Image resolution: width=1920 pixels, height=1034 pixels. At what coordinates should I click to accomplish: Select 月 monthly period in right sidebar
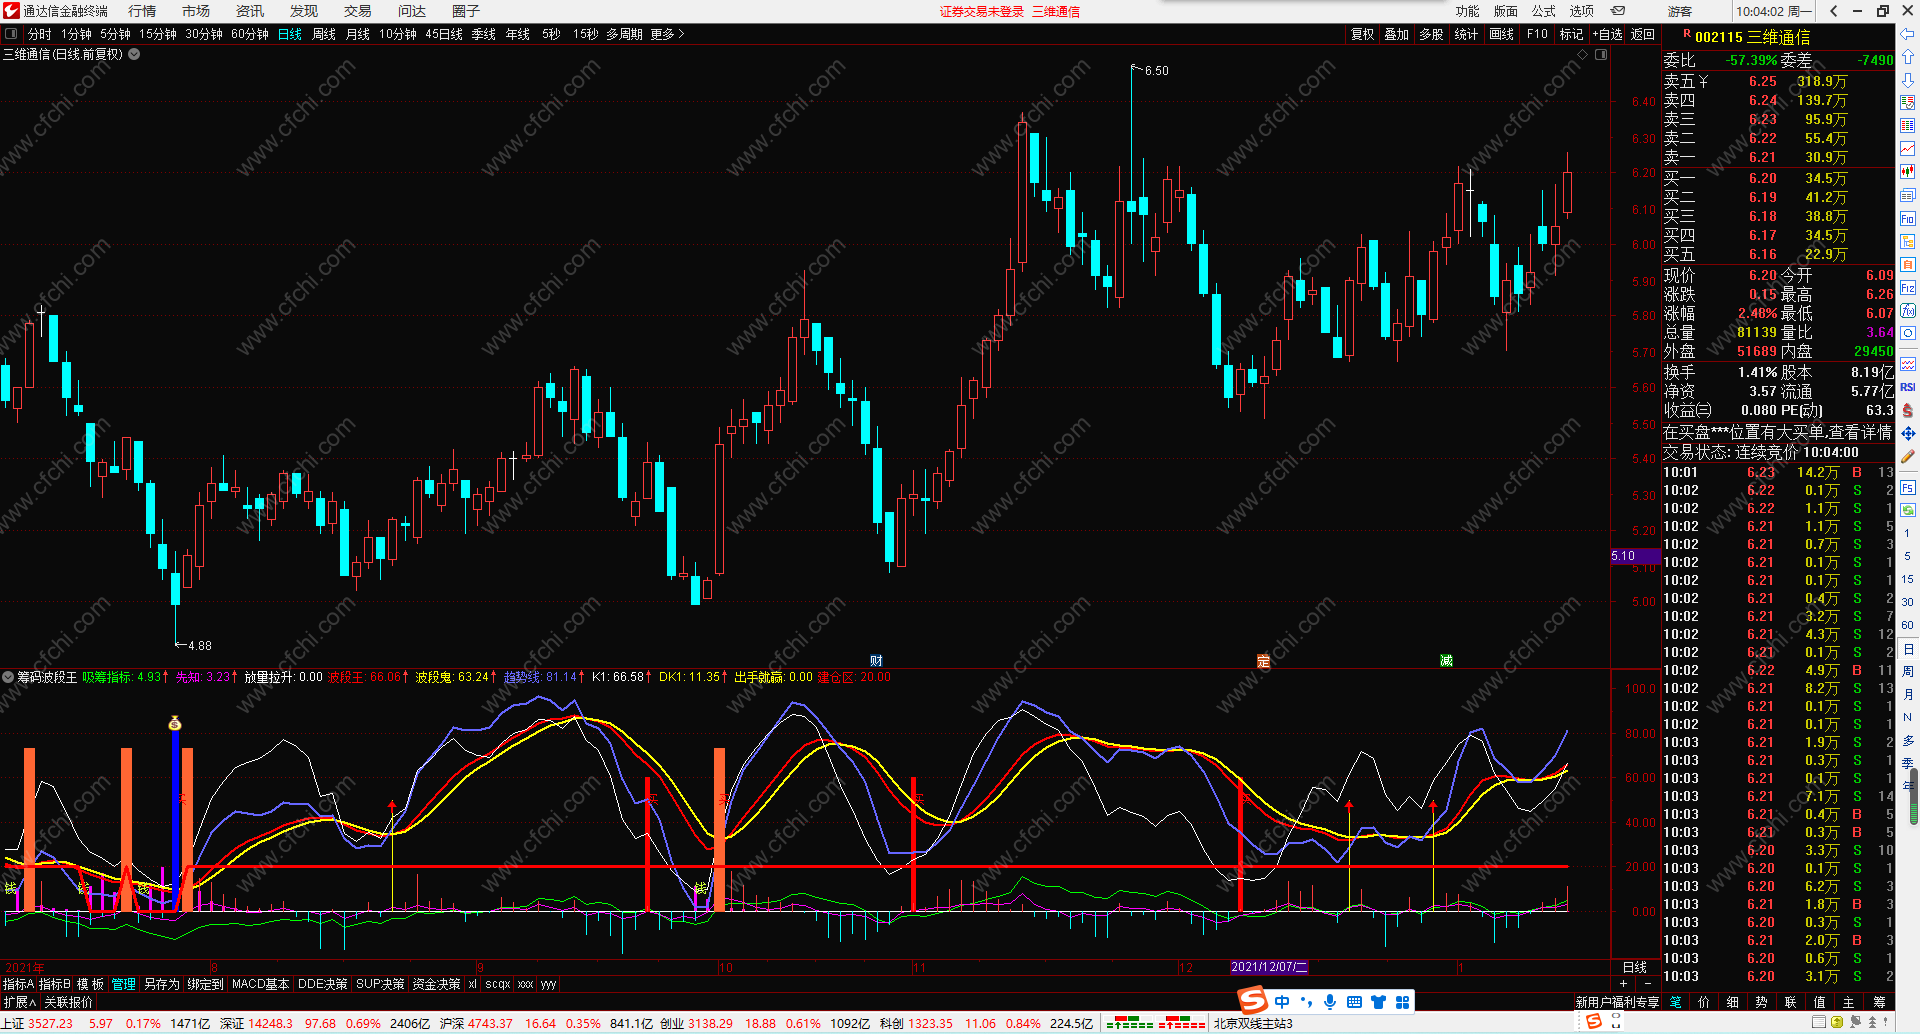[1907, 694]
